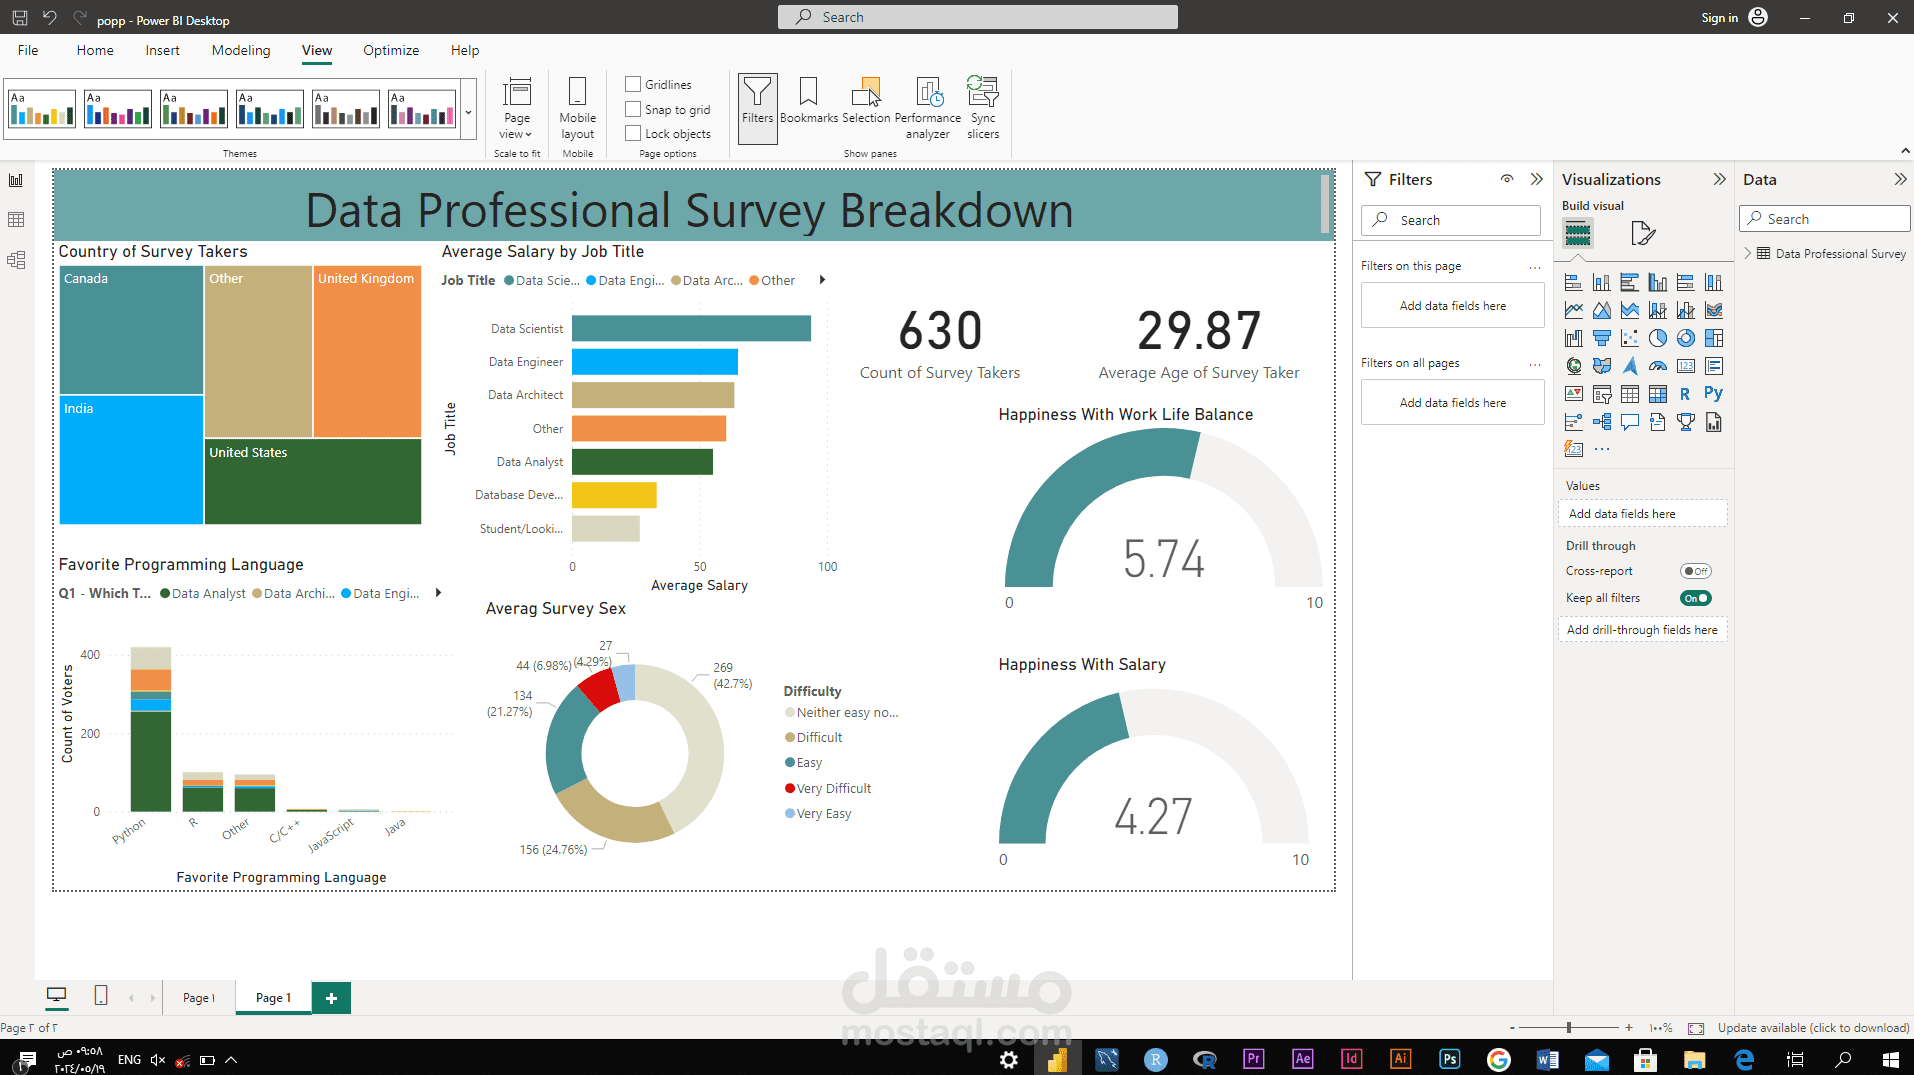Select the funnel chart visual icon

point(1601,339)
